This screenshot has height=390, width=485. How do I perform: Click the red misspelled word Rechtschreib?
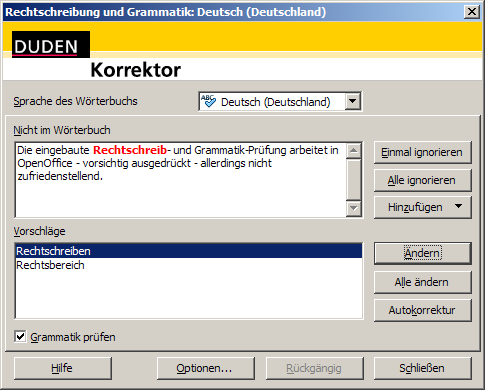click(130, 150)
